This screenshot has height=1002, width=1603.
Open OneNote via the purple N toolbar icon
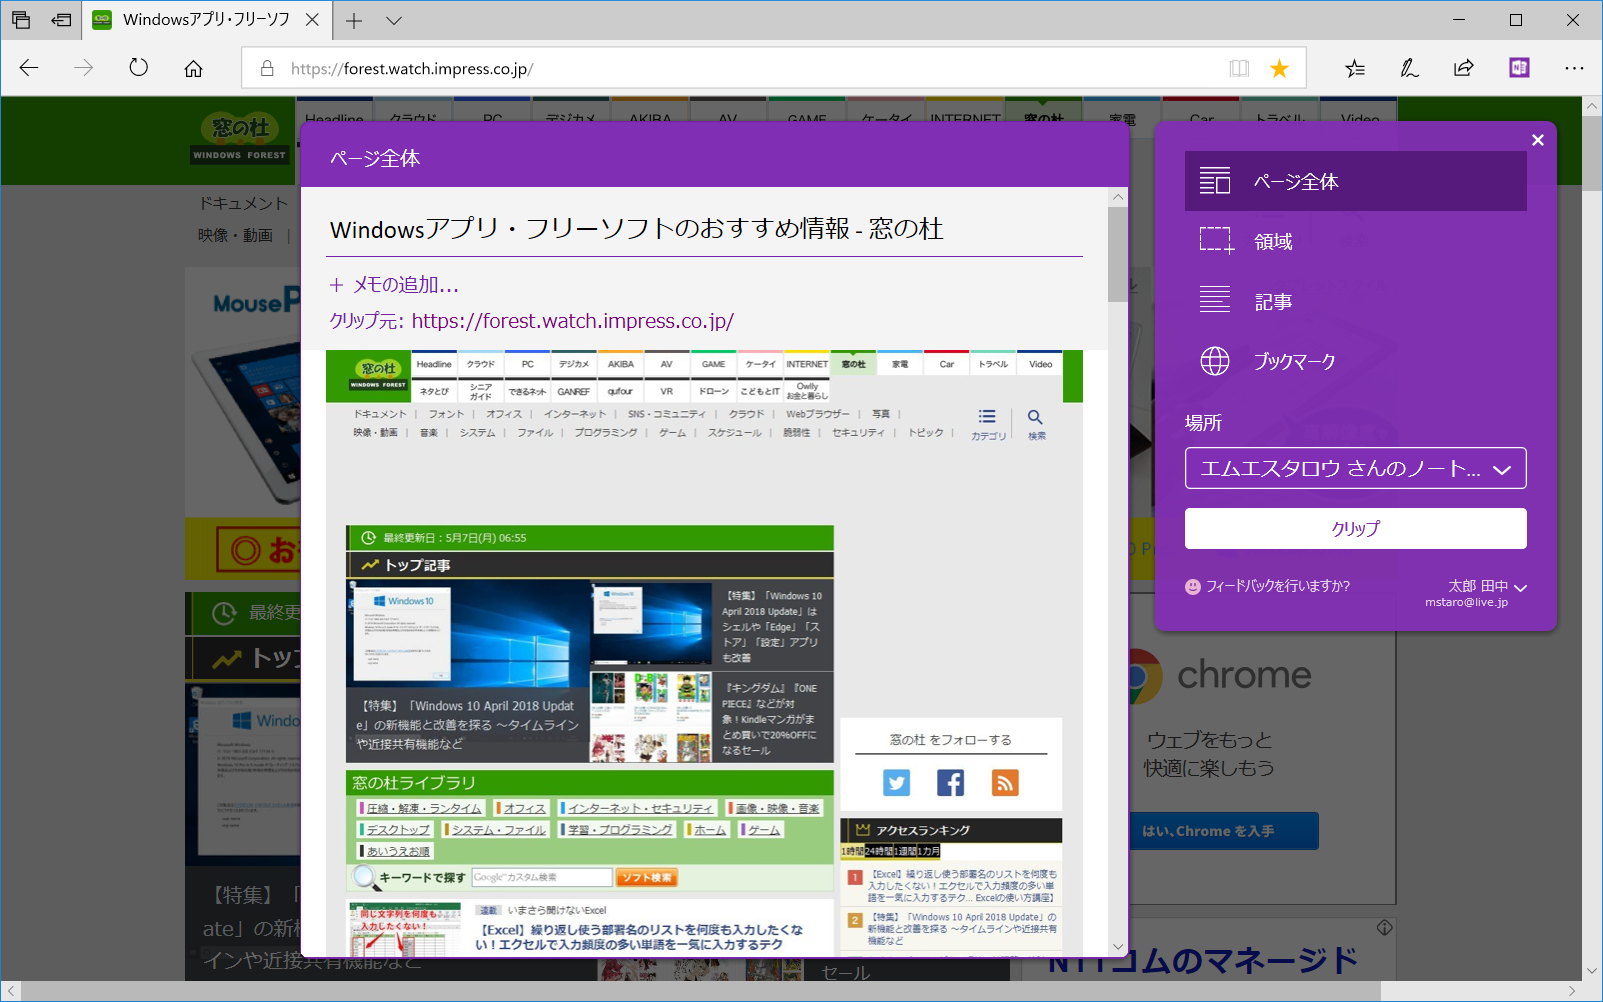coord(1519,68)
